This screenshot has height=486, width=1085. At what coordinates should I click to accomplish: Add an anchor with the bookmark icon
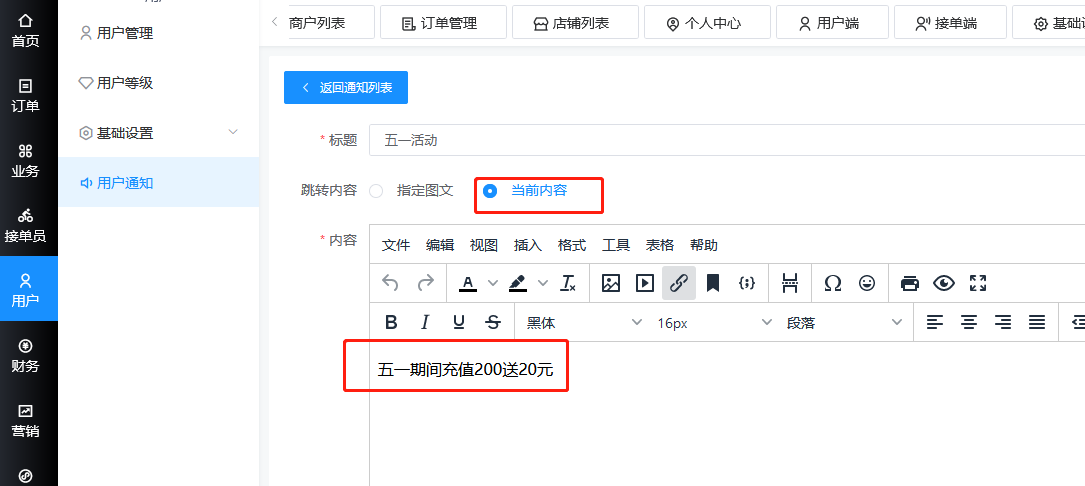(x=713, y=282)
